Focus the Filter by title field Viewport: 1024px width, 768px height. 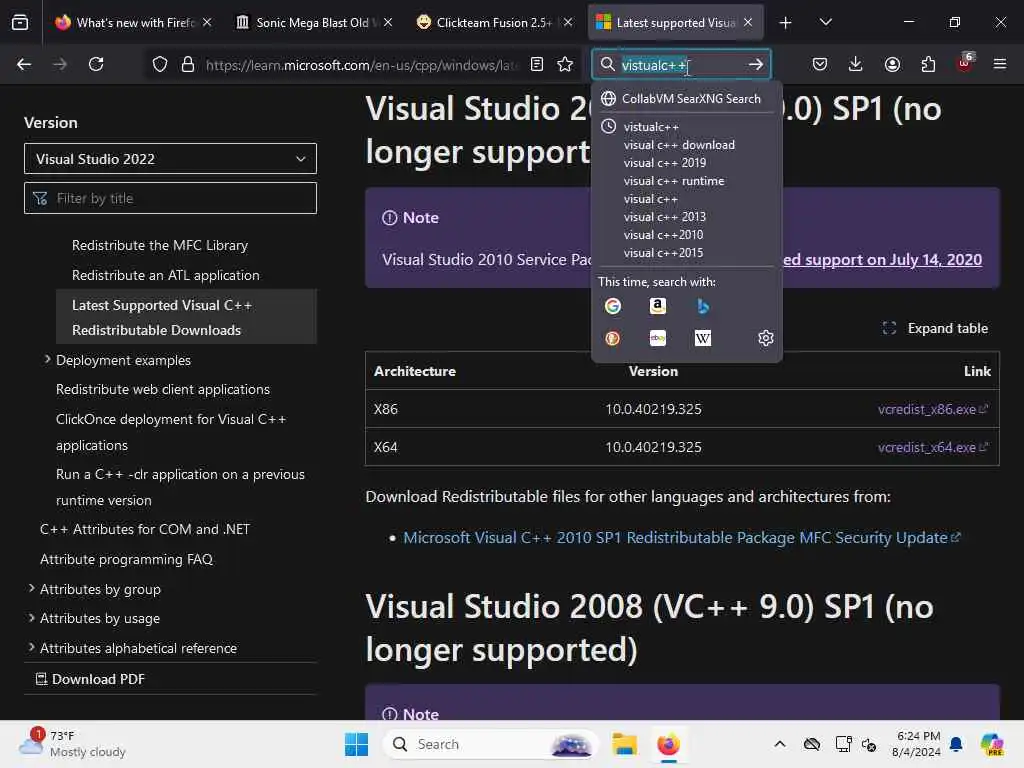click(x=170, y=198)
